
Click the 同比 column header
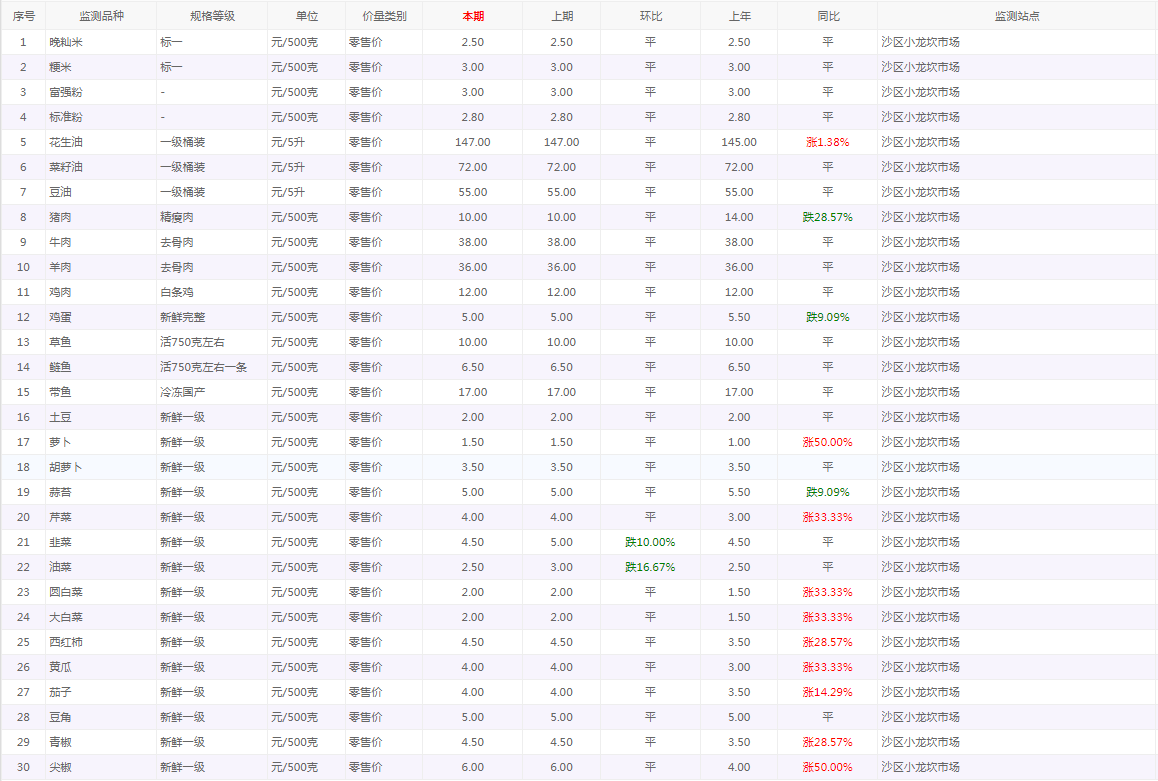tap(827, 16)
